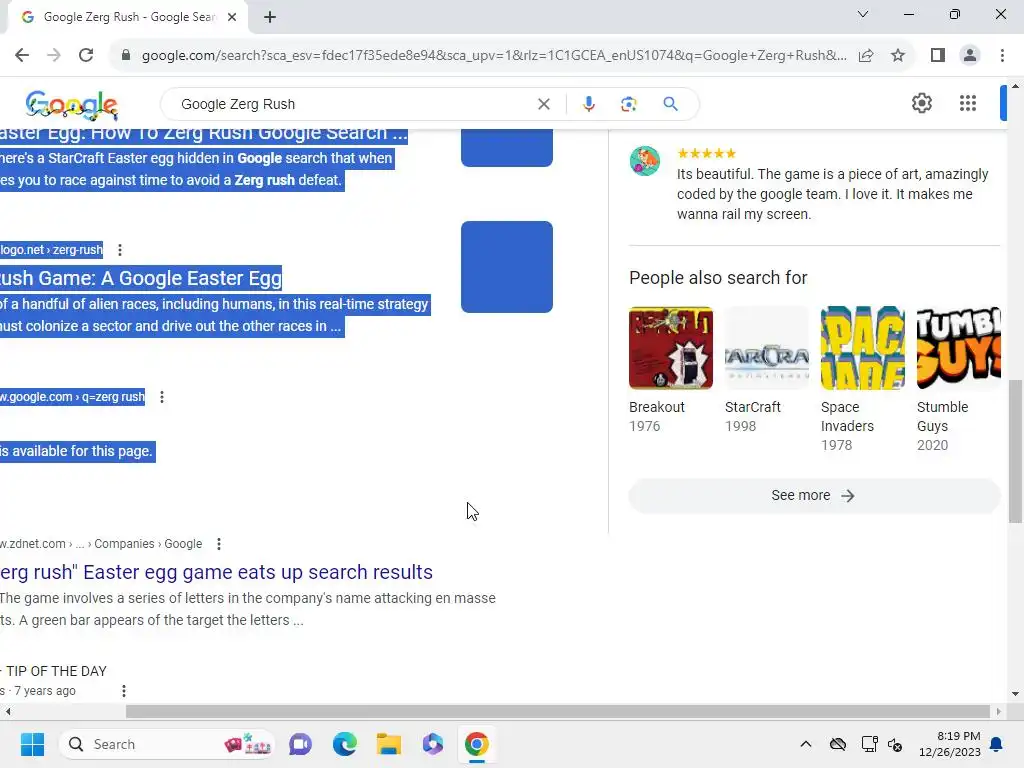The width and height of the screenshot is (1024, 768).
Task: Open options for zdnet.com result
Action: click(219, 544)
